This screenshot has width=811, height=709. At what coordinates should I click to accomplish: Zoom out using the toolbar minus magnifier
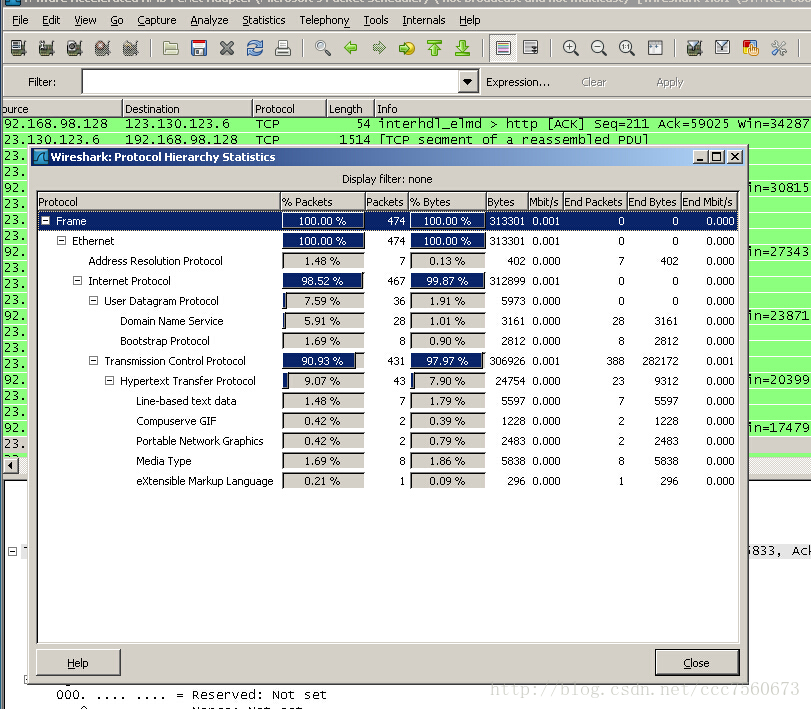click(598, 48)
